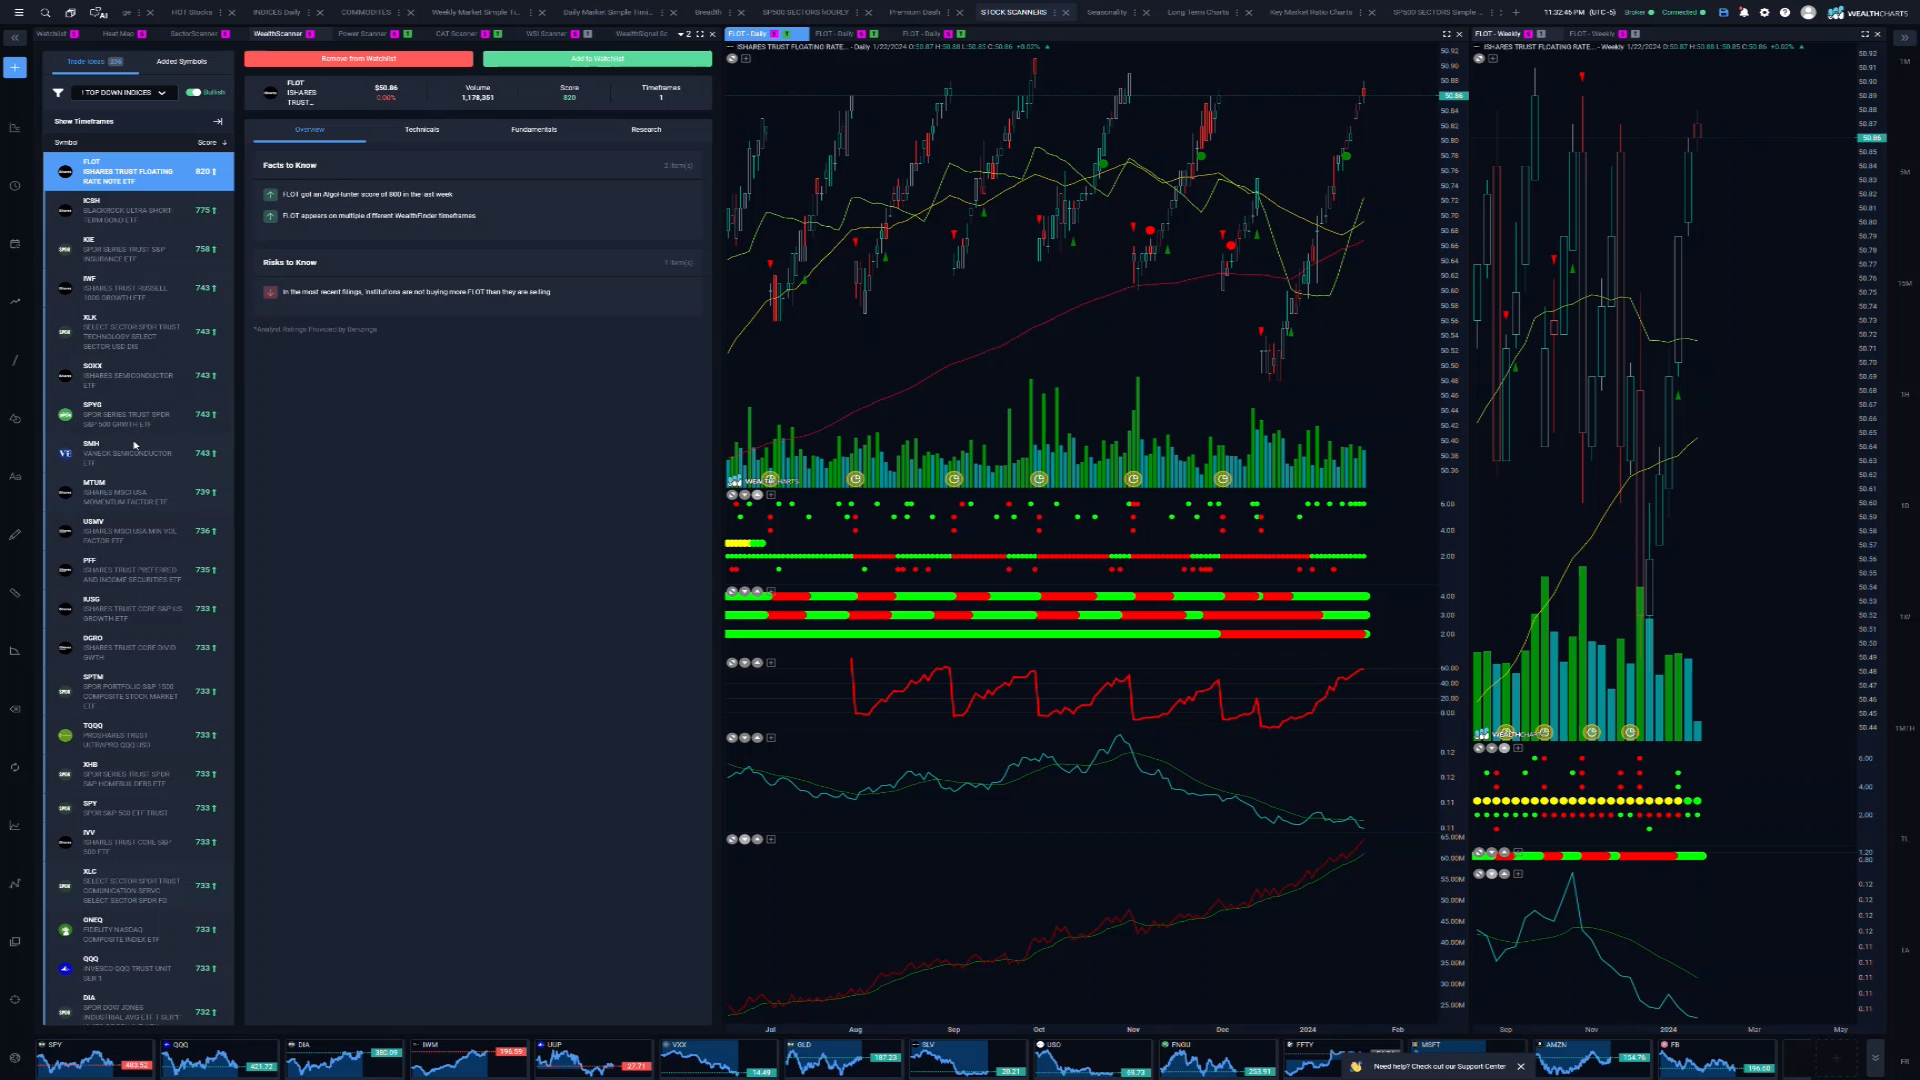Screen dimensions: 1920x1080
Task: Toggle the Bullish switch
Action: click(193, 92)
